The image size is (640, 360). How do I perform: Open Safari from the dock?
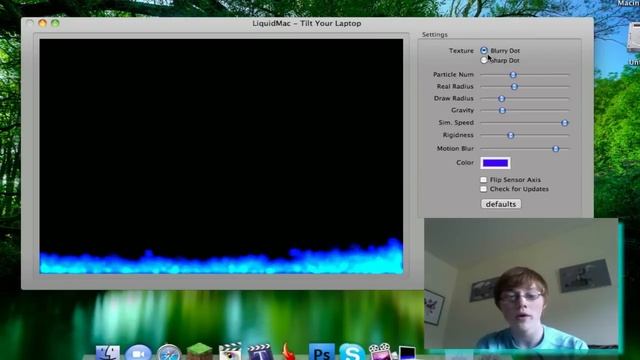tap(169, 353)
